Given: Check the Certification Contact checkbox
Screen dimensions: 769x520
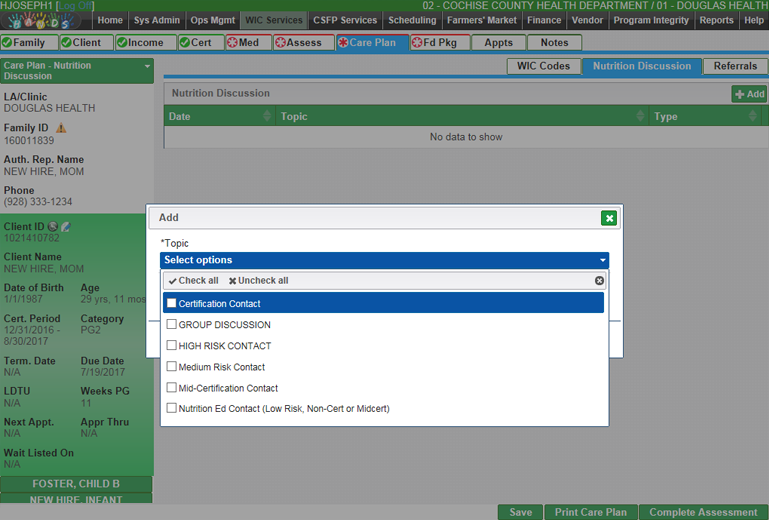Looking at the screenshot, I should [x=172, y=303].
